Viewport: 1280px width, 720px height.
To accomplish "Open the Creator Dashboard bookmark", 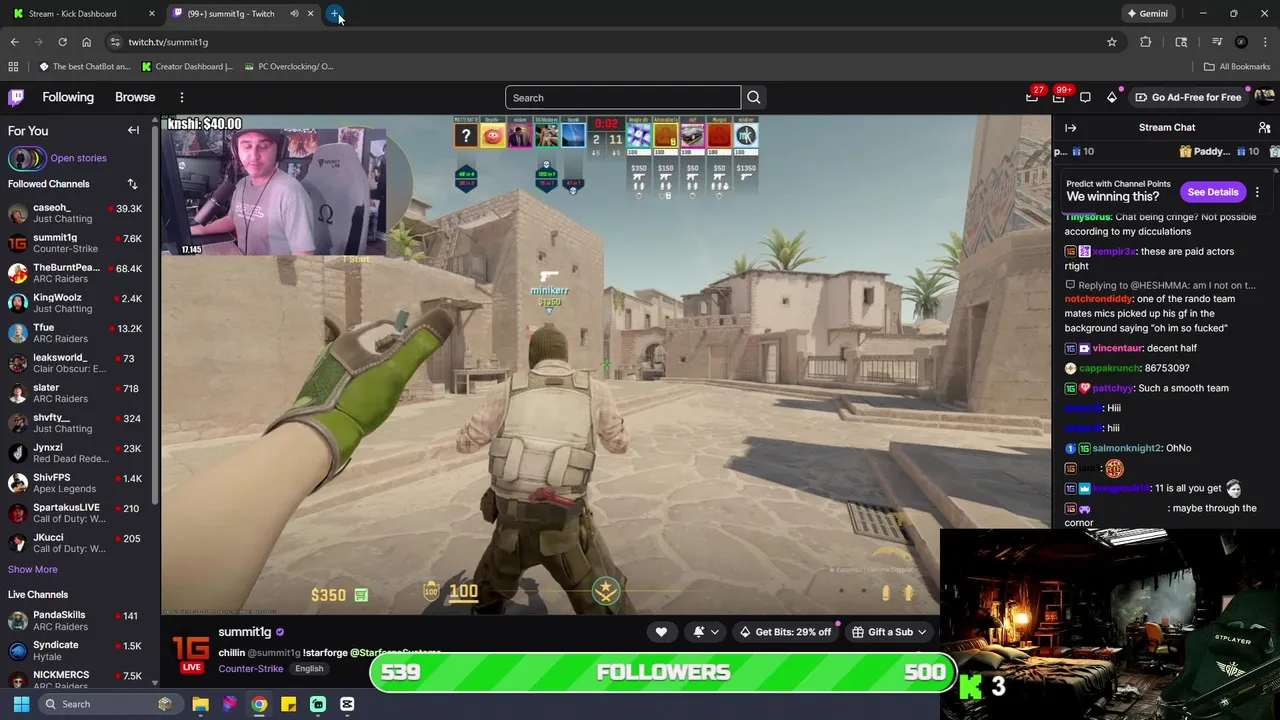I will click(x=187, y=67).
